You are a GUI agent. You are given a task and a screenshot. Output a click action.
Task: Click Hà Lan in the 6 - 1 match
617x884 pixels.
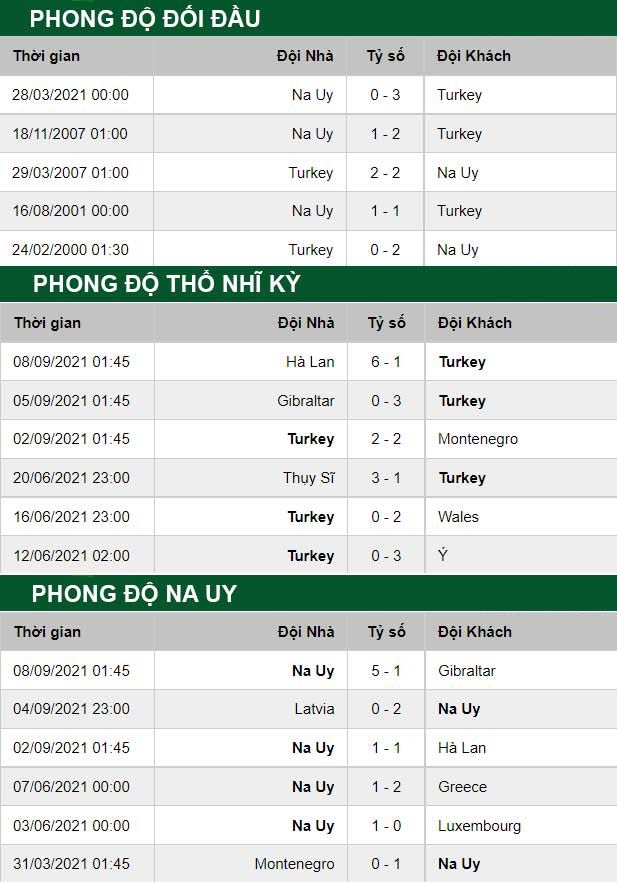(x=310, y=361)
